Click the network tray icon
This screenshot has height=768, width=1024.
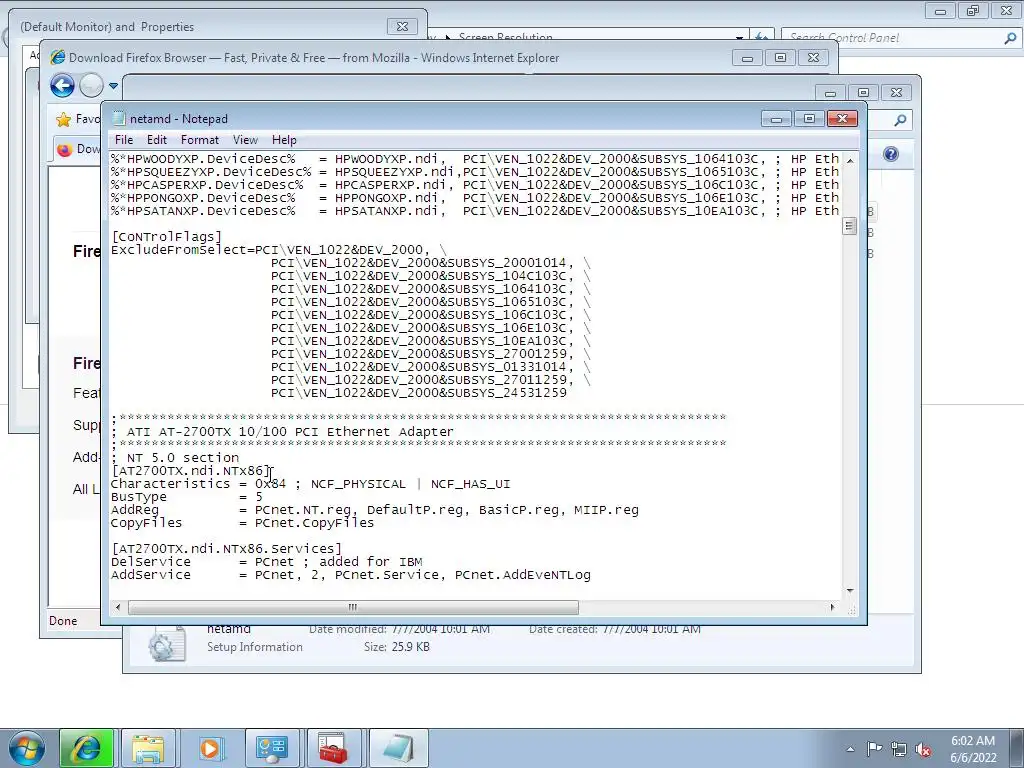pos(899,749)
